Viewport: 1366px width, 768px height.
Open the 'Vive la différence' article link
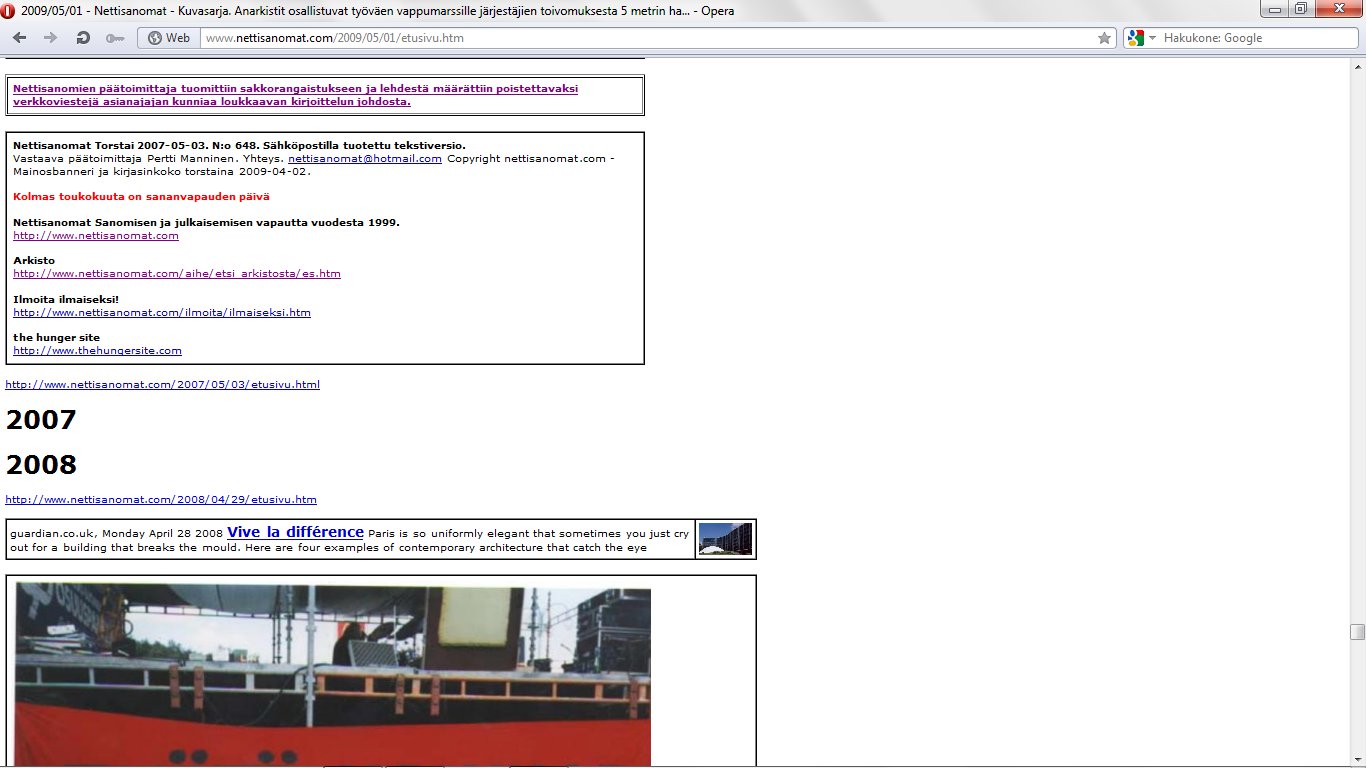point(295,532)
